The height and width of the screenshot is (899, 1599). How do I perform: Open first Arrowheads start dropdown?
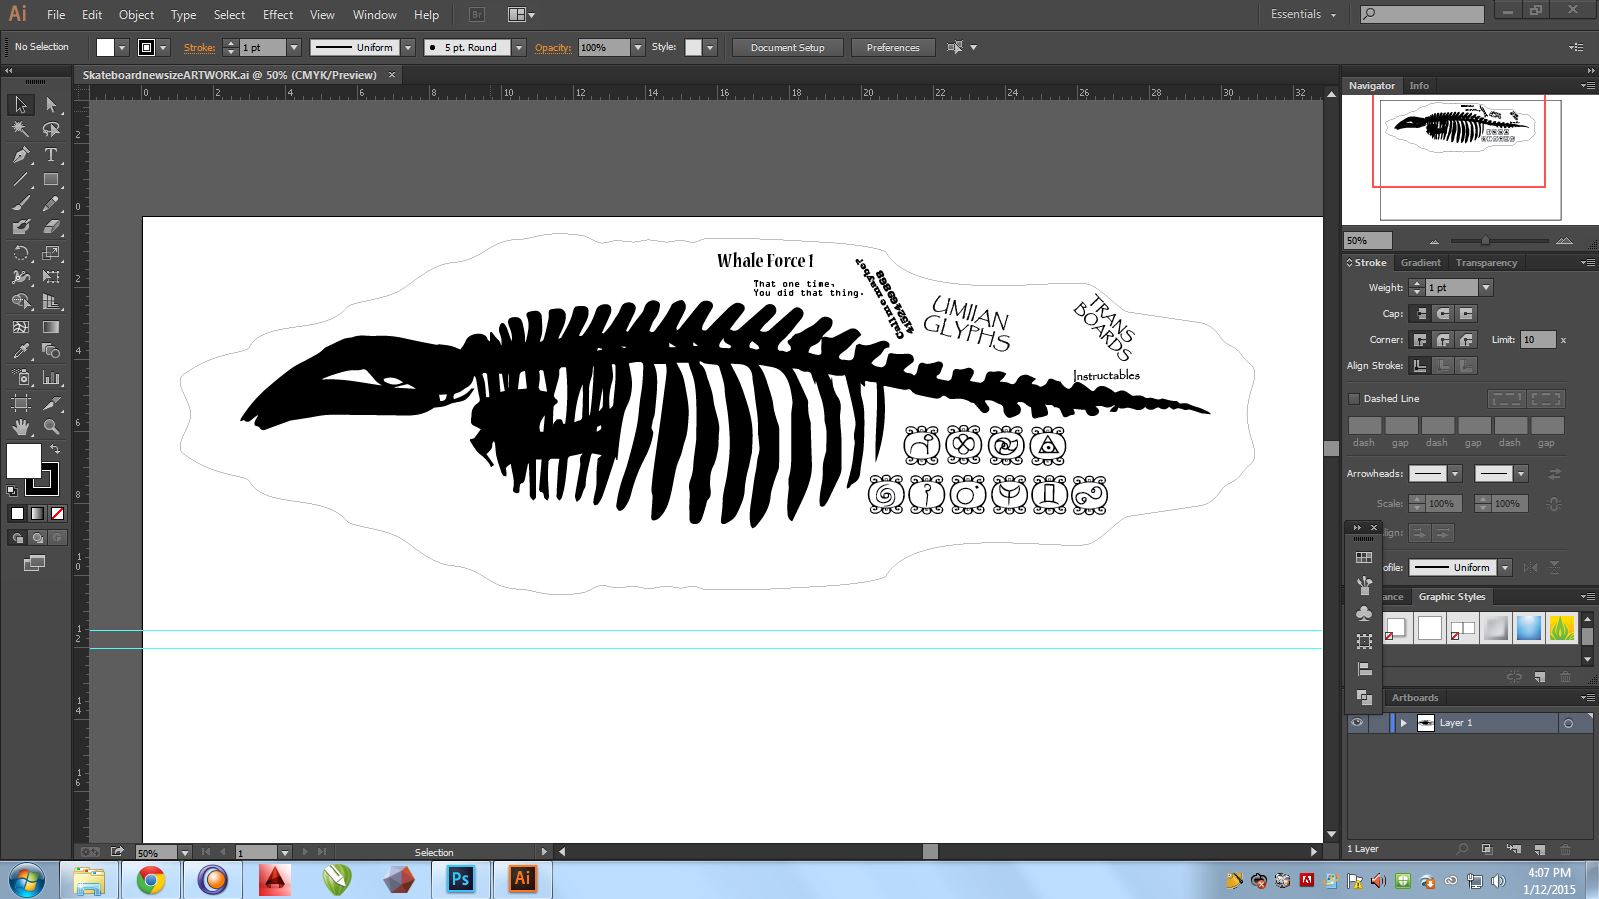(x=1455, y=474)
